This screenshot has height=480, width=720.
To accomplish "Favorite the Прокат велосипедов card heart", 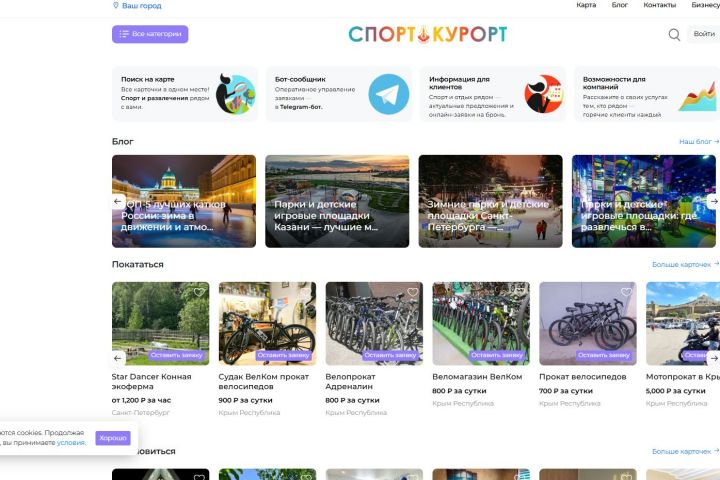I will [x=626, y=292].
